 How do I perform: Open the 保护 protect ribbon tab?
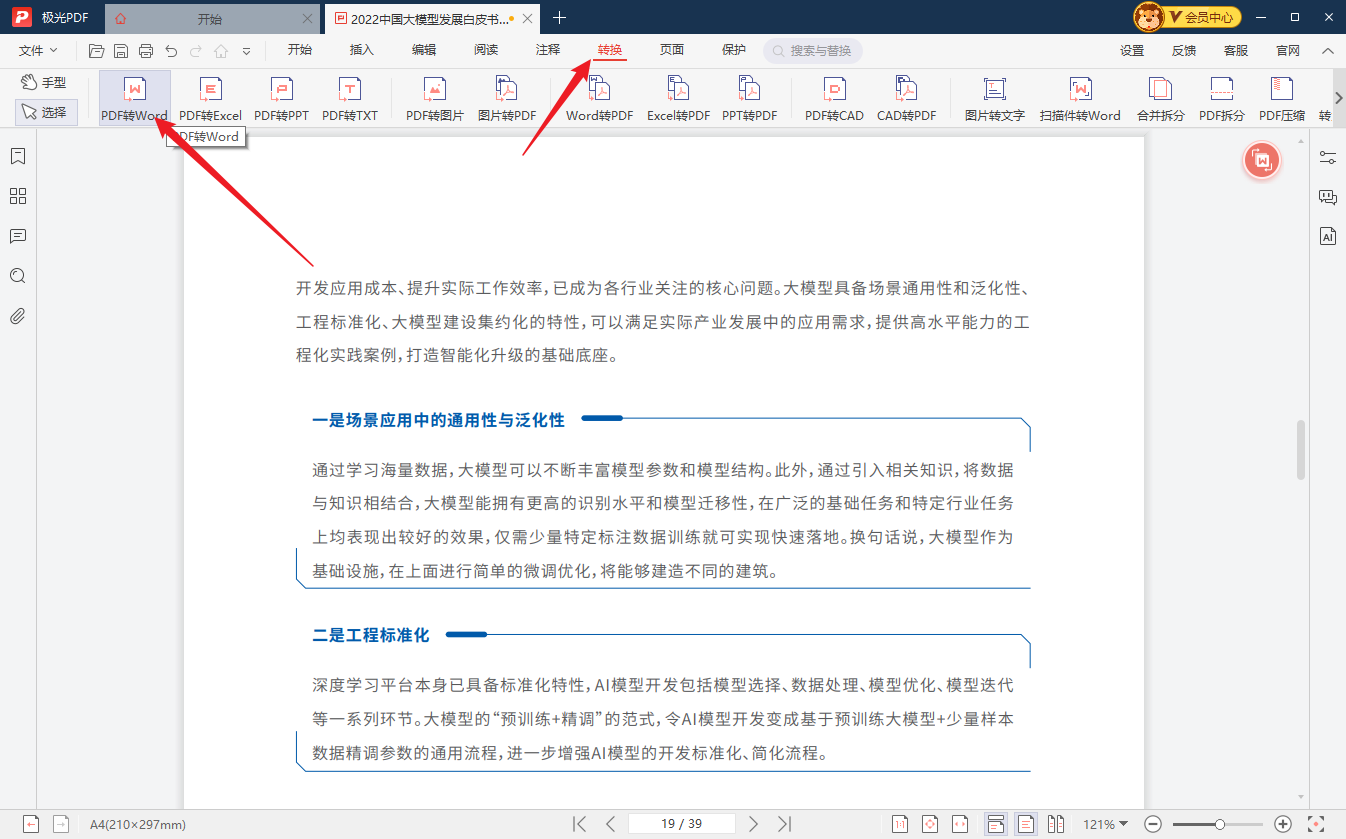coord(733,50)
